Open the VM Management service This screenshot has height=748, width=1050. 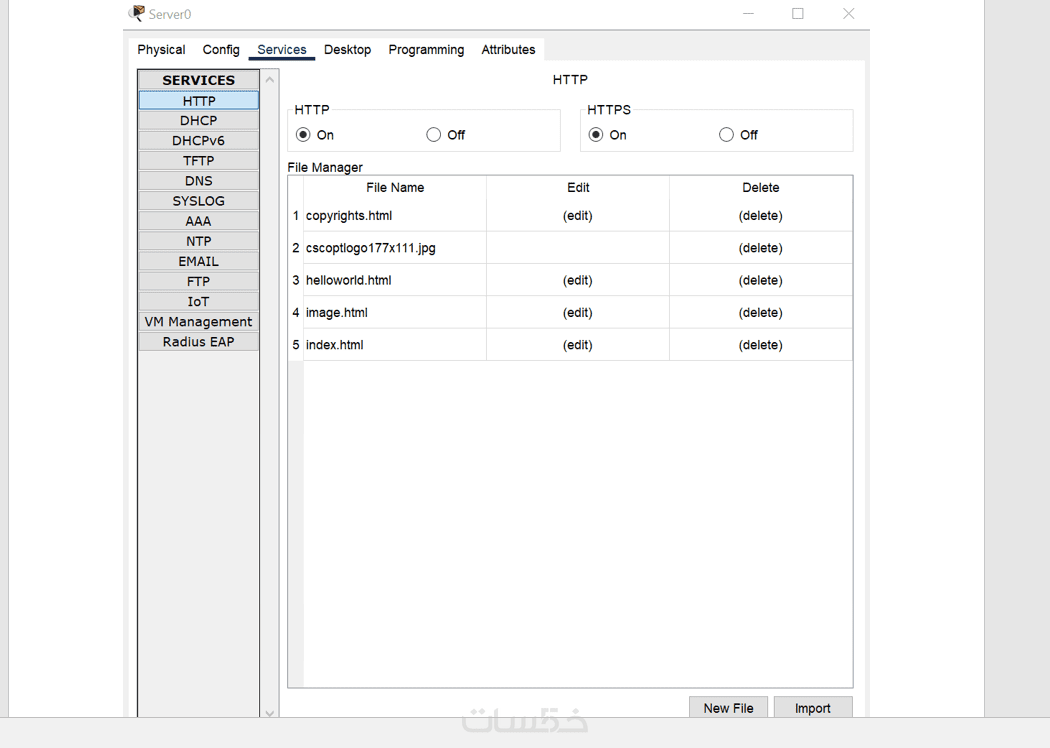point(199,321)
